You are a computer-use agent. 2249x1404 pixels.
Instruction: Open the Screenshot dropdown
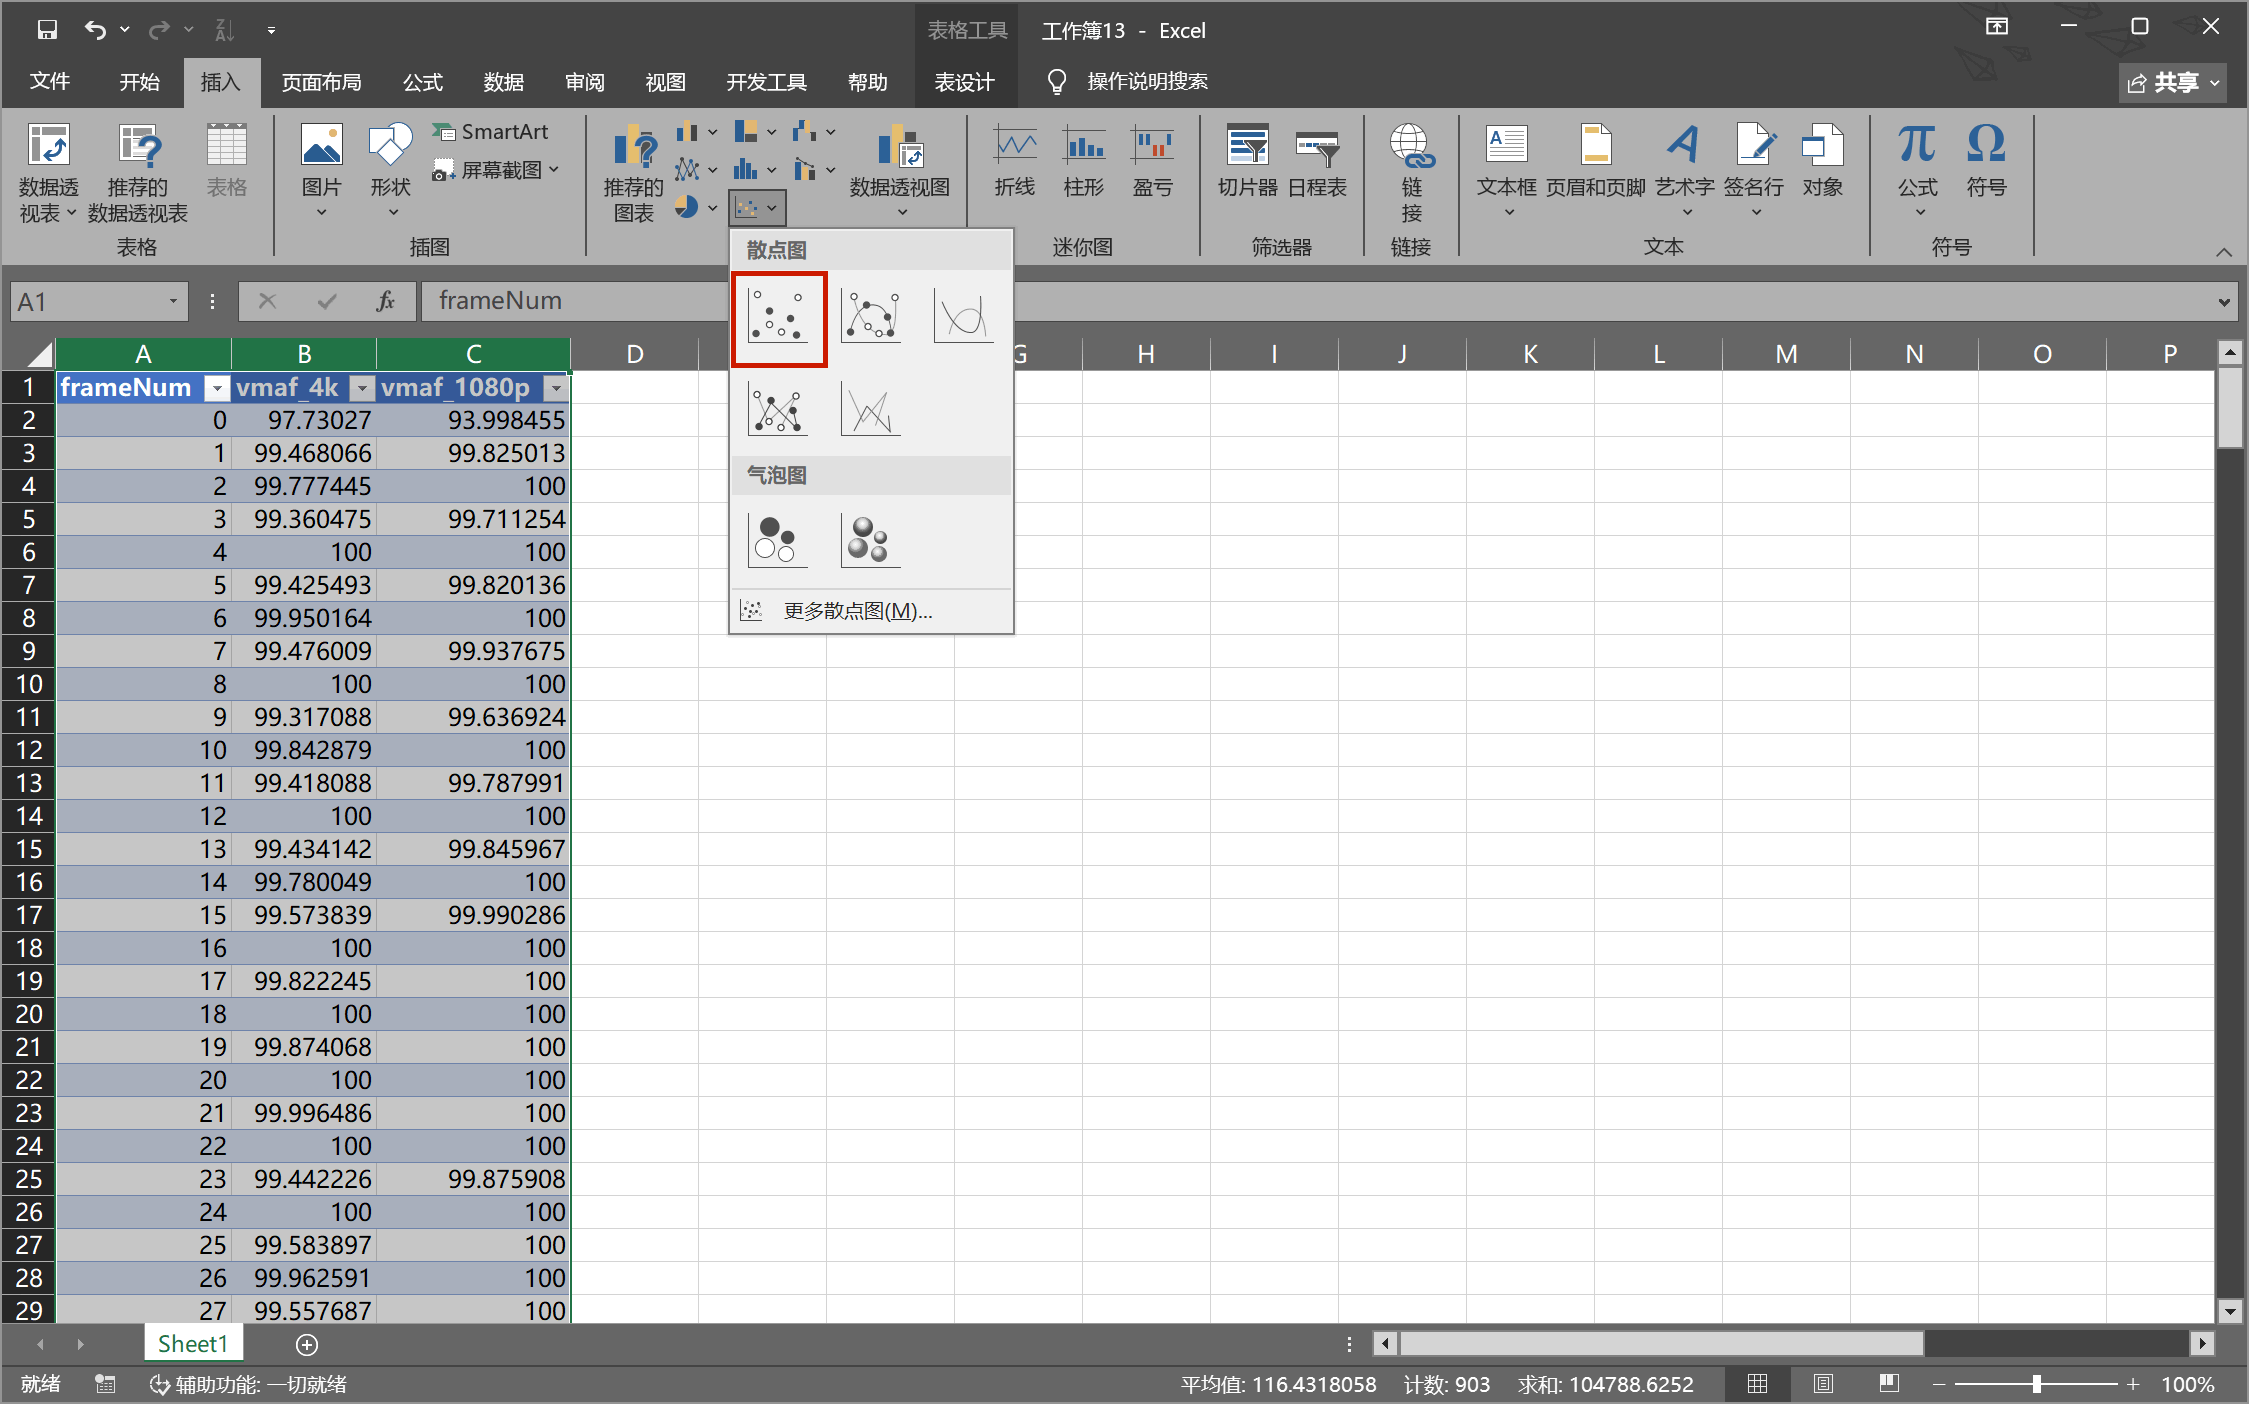(x=496, y=171)
